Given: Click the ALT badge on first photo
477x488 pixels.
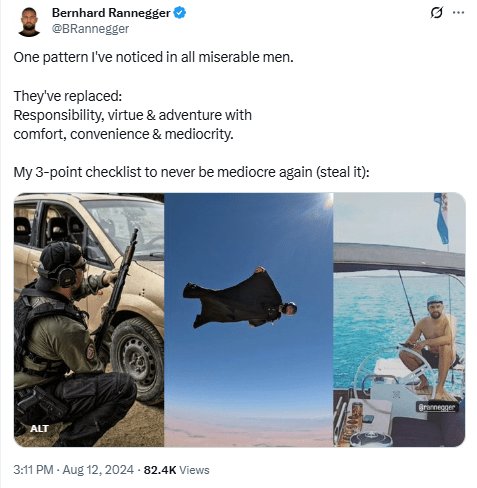Looking at the screenshot, I should click(39, 429).
